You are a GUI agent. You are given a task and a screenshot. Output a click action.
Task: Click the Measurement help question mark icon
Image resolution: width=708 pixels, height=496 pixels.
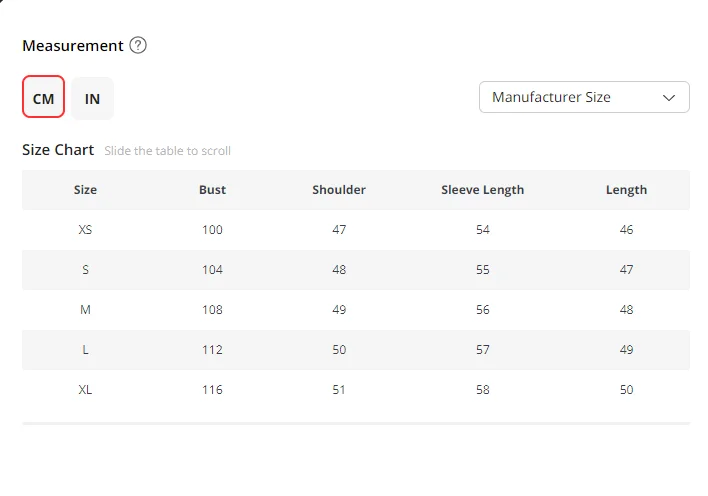tap(138, 45)
